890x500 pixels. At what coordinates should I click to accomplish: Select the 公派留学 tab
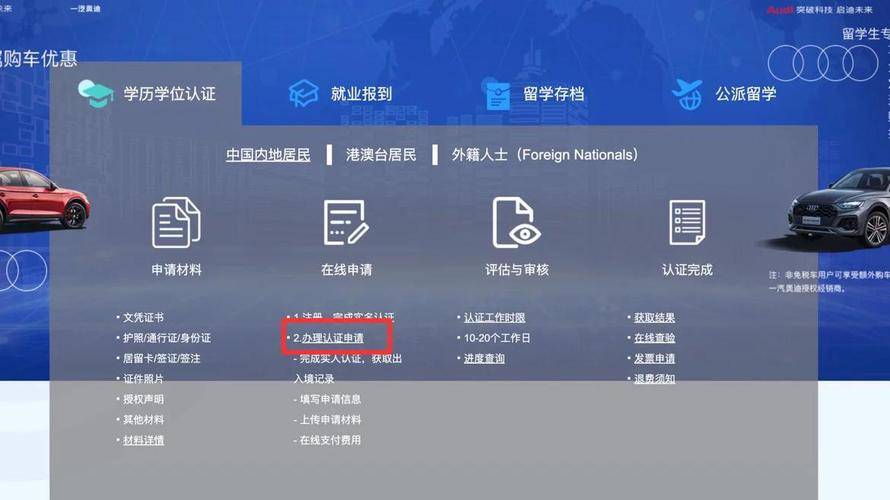pyautogui.click(x=745, y=94)
